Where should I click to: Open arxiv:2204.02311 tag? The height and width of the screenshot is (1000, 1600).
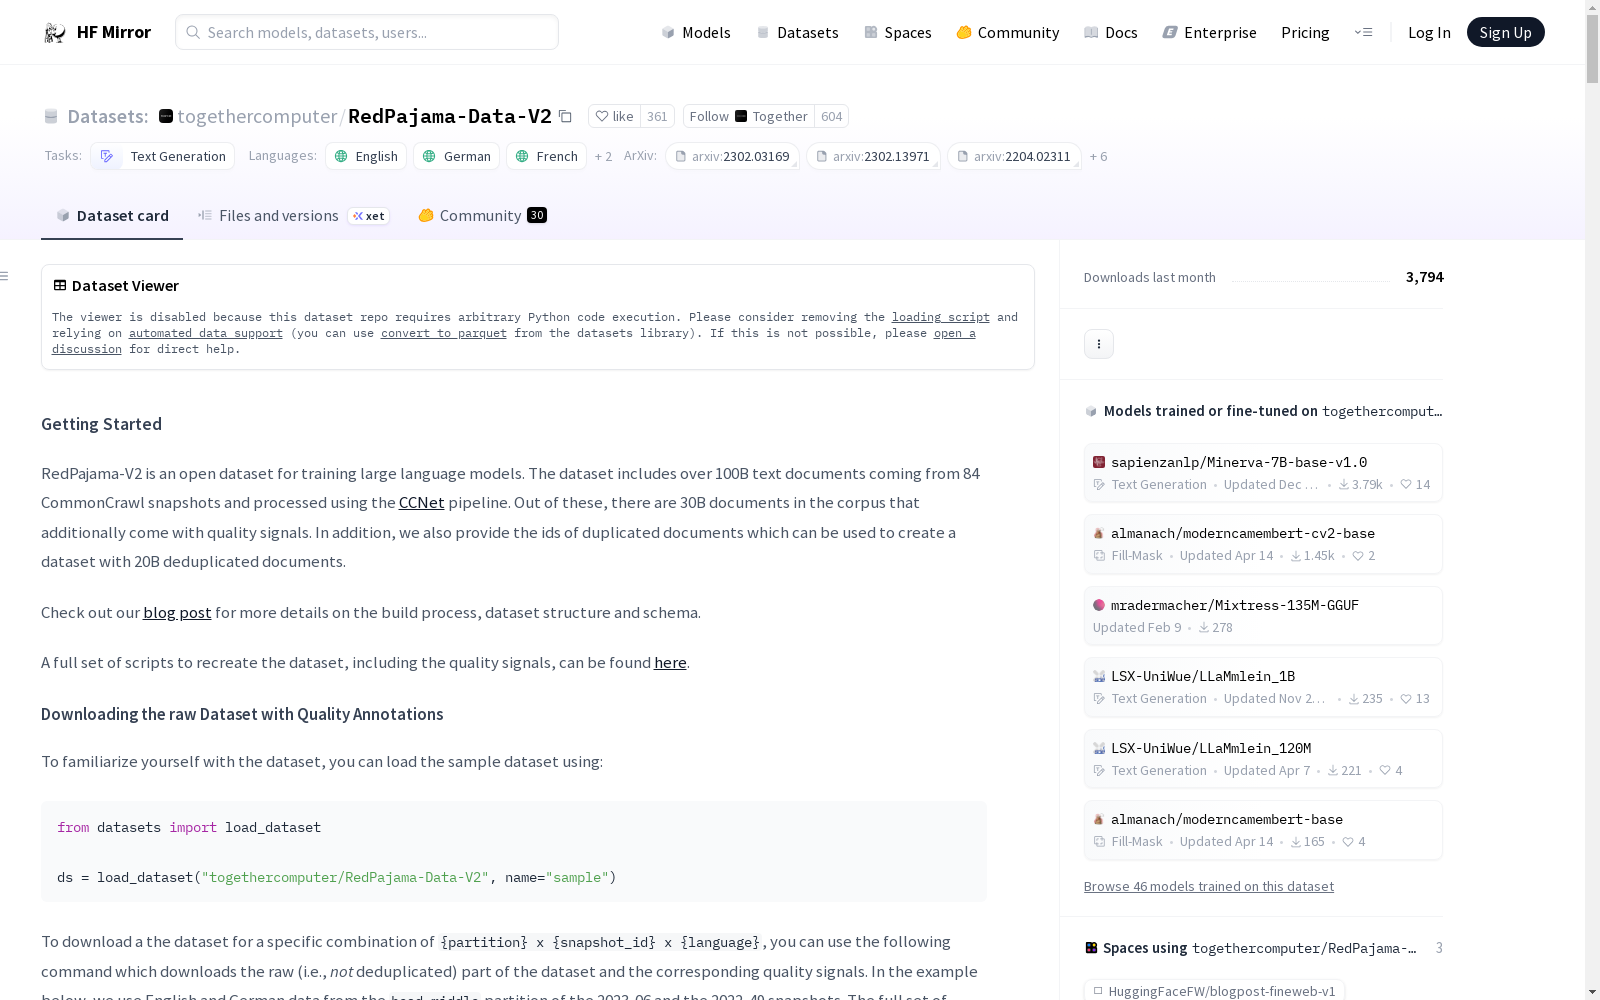coord(1014,156)
